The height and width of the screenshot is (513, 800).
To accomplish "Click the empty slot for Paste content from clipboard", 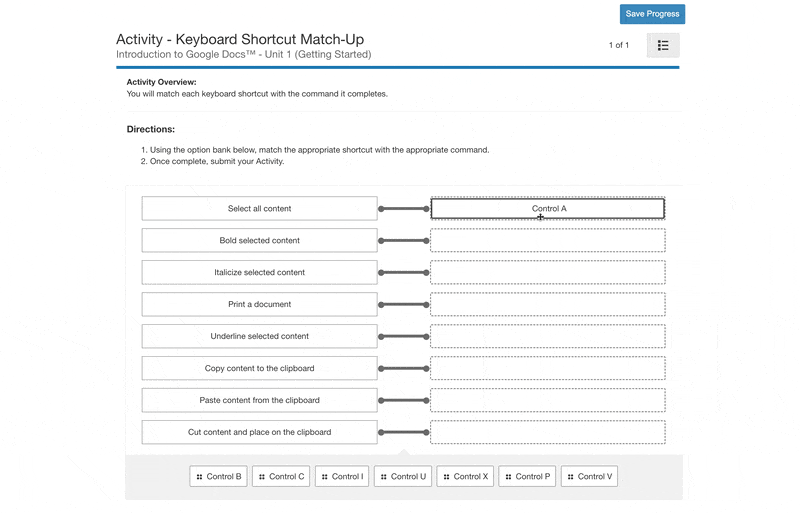I will click(548, 400).
